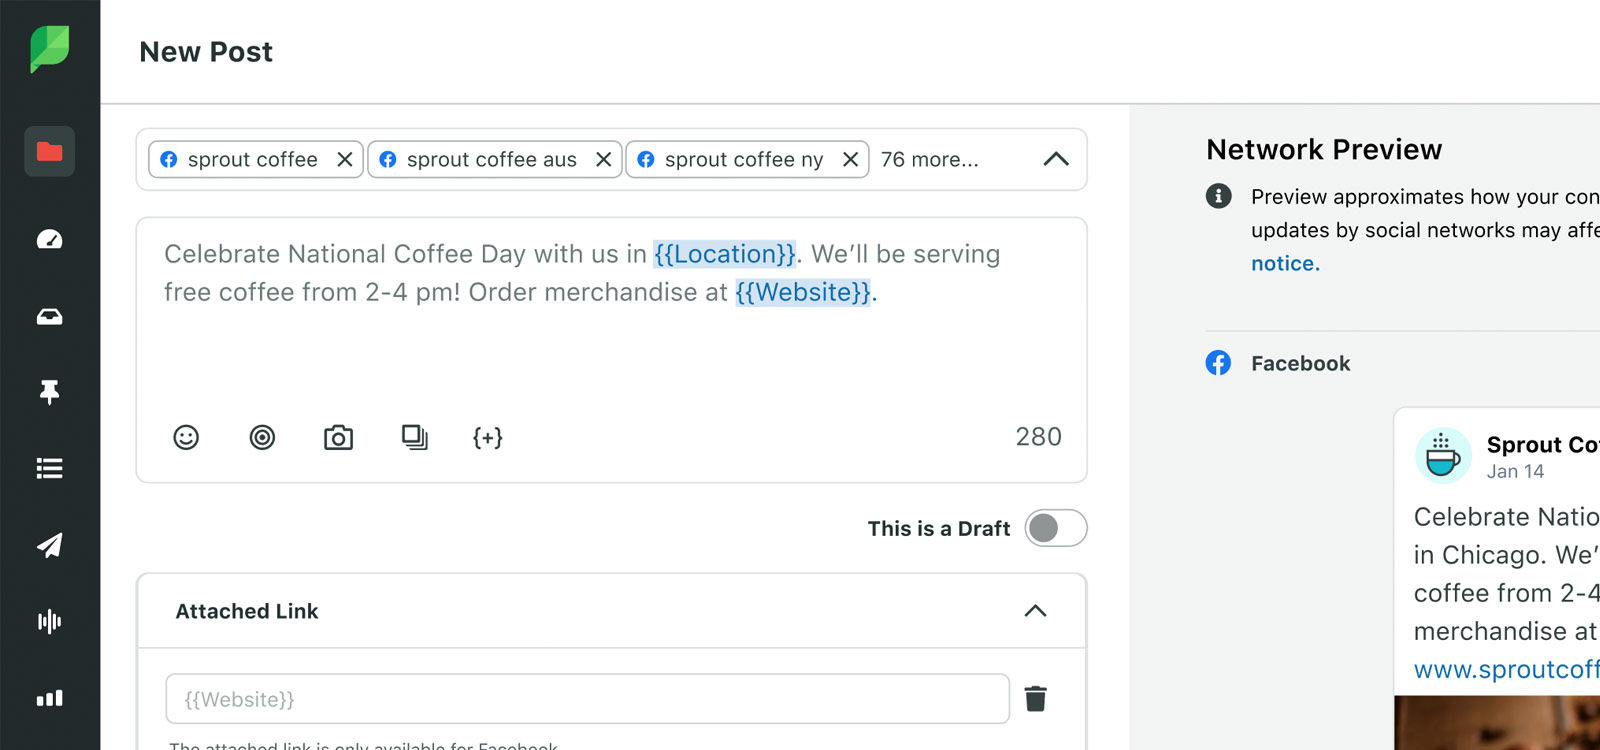Open audience targeting bullseye icon

[x=262, y=437]
